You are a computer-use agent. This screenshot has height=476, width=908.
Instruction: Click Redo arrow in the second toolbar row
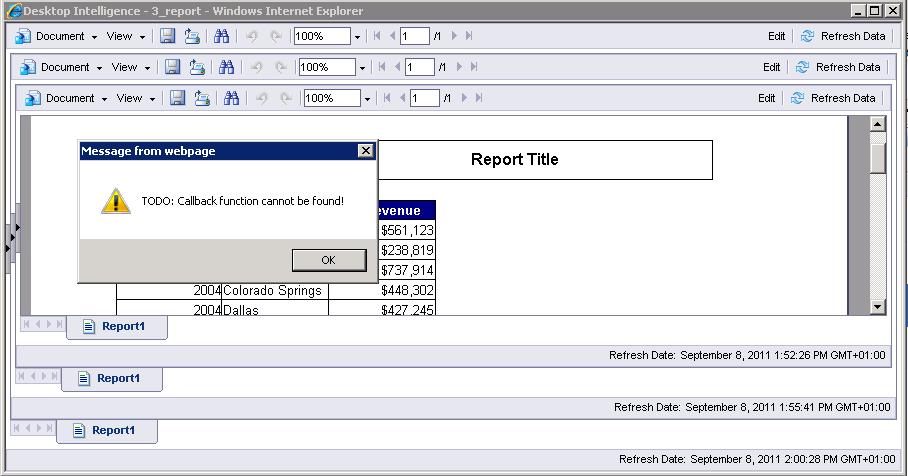pyautogui.click(x=281, y=67)
